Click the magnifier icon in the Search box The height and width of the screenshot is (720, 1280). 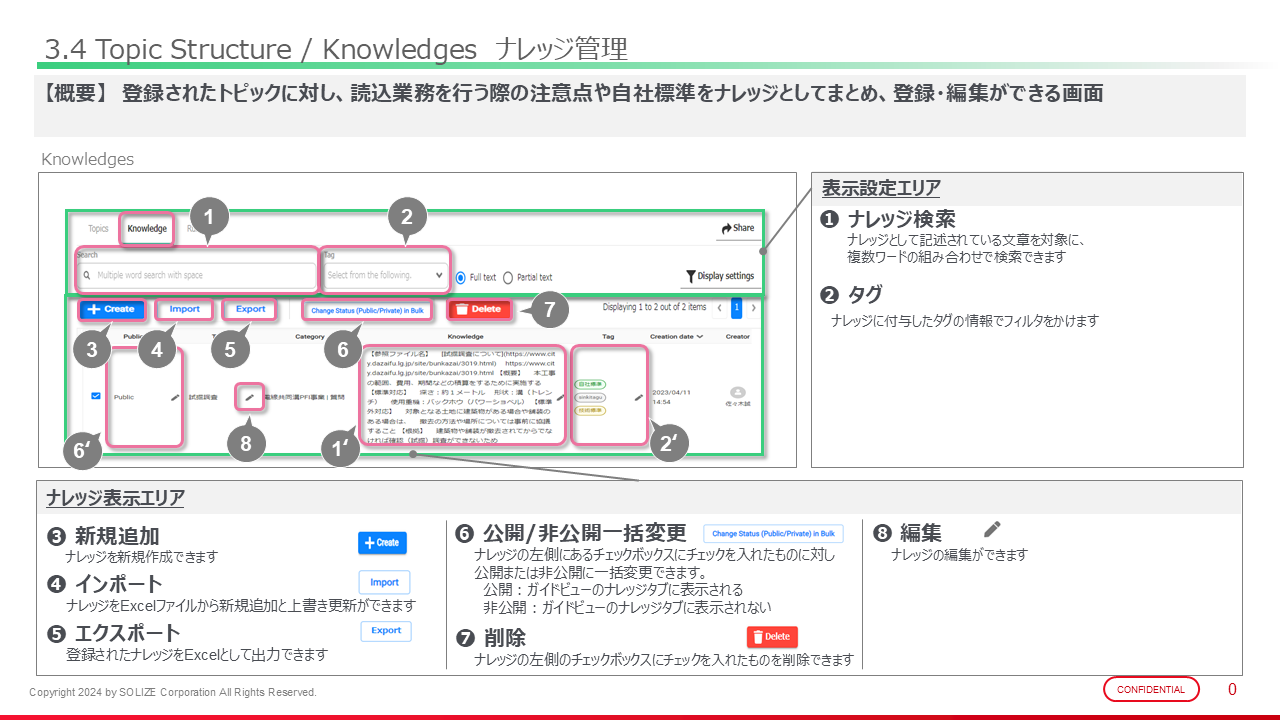[88, 275]
